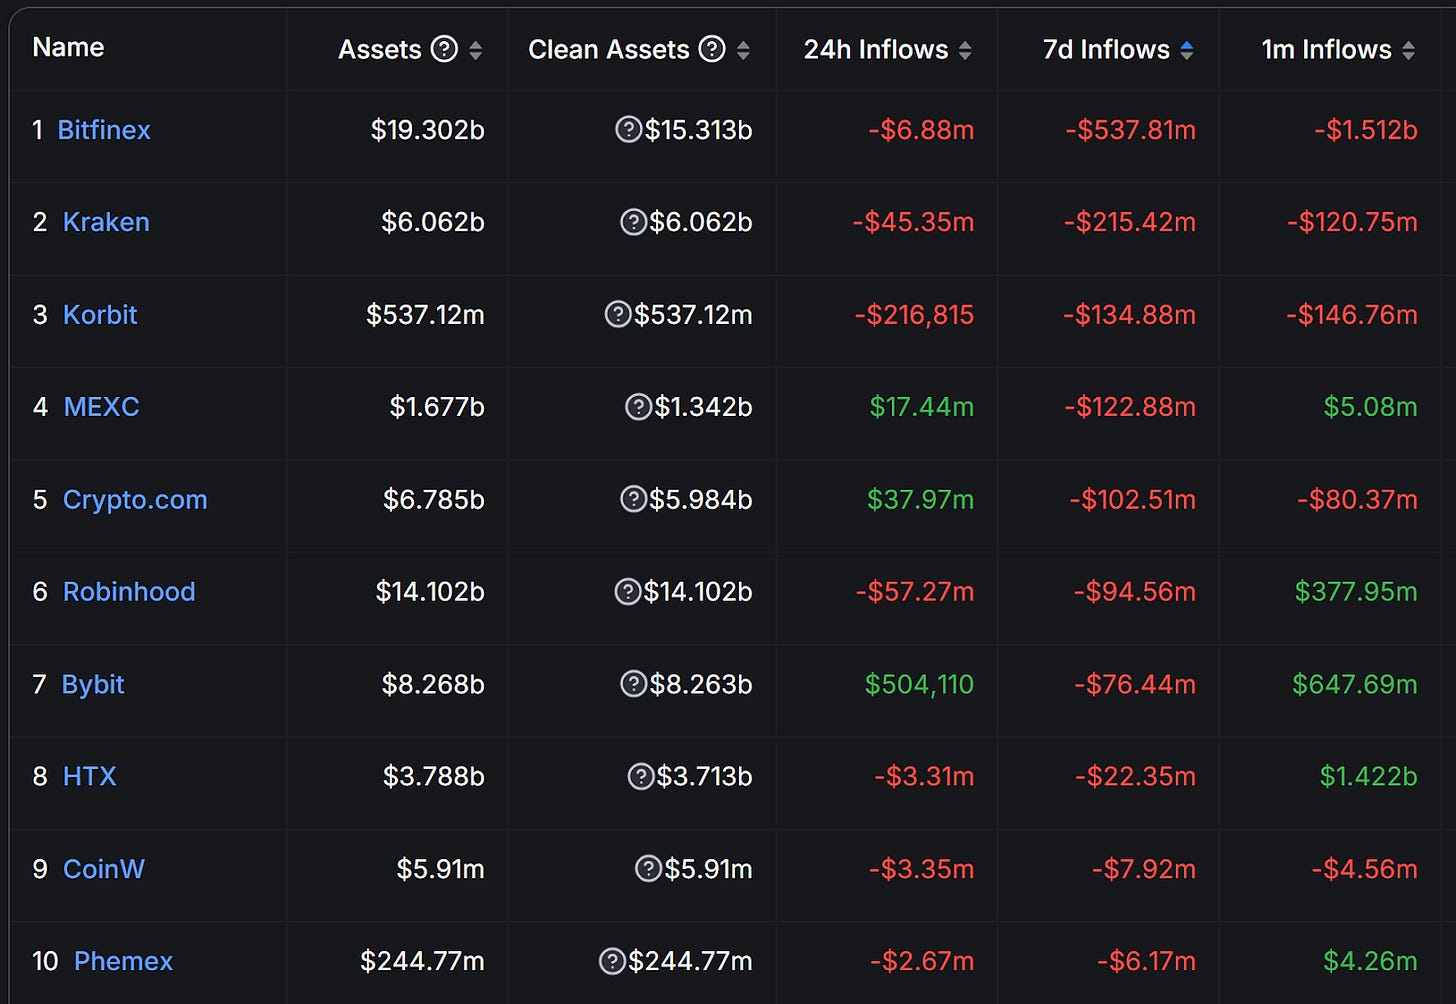
Task: Open the help icon beside HTX clean assets
Action: click(640, 776)
